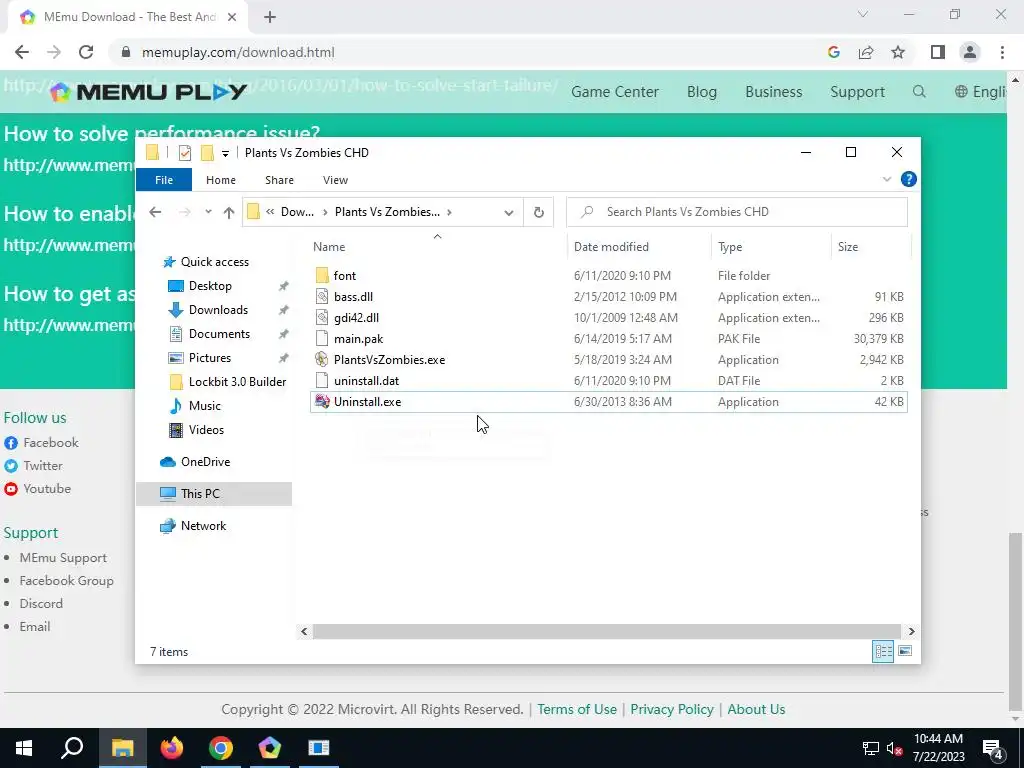The height and width of the screenshot is (768, 1024).
Task: Click the Properties icon in Explorer quick access toolbar
Action: coord(185,153)
